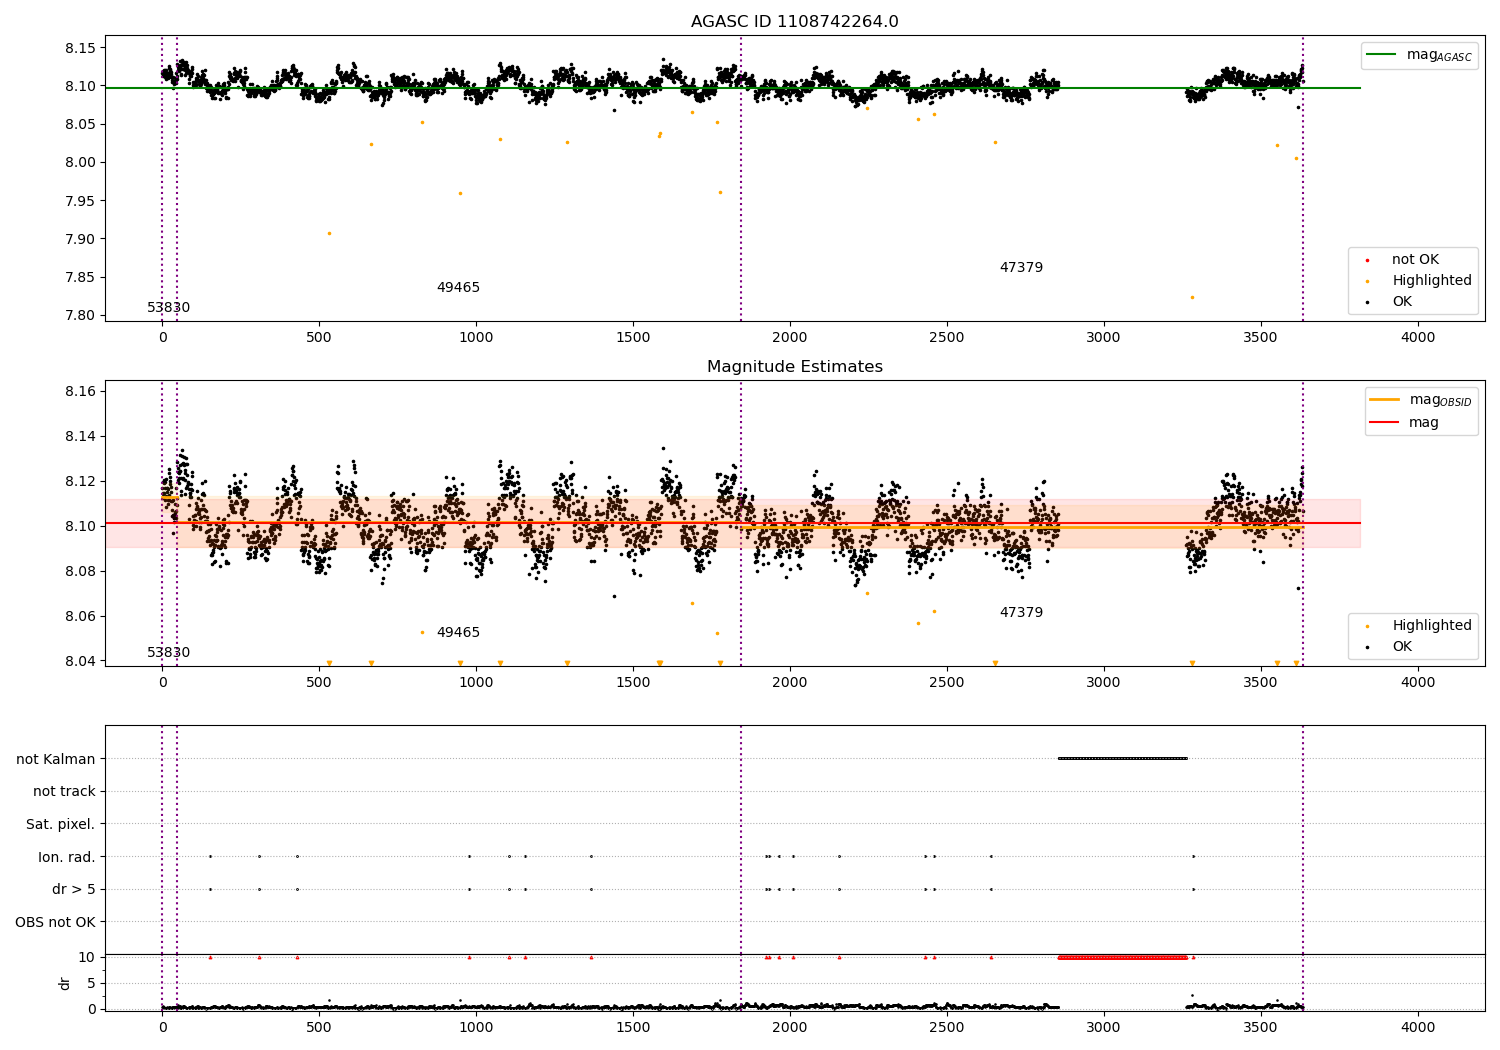This screenshot has height=1050, width=1500.
Task: Click the 'OBS not OK' row label
Action: click(x=55, y=923)
